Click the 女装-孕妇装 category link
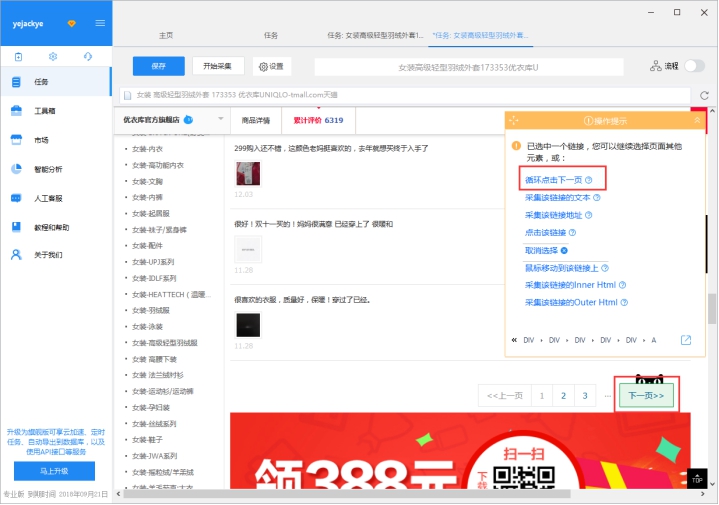 (x=151, y=407)
